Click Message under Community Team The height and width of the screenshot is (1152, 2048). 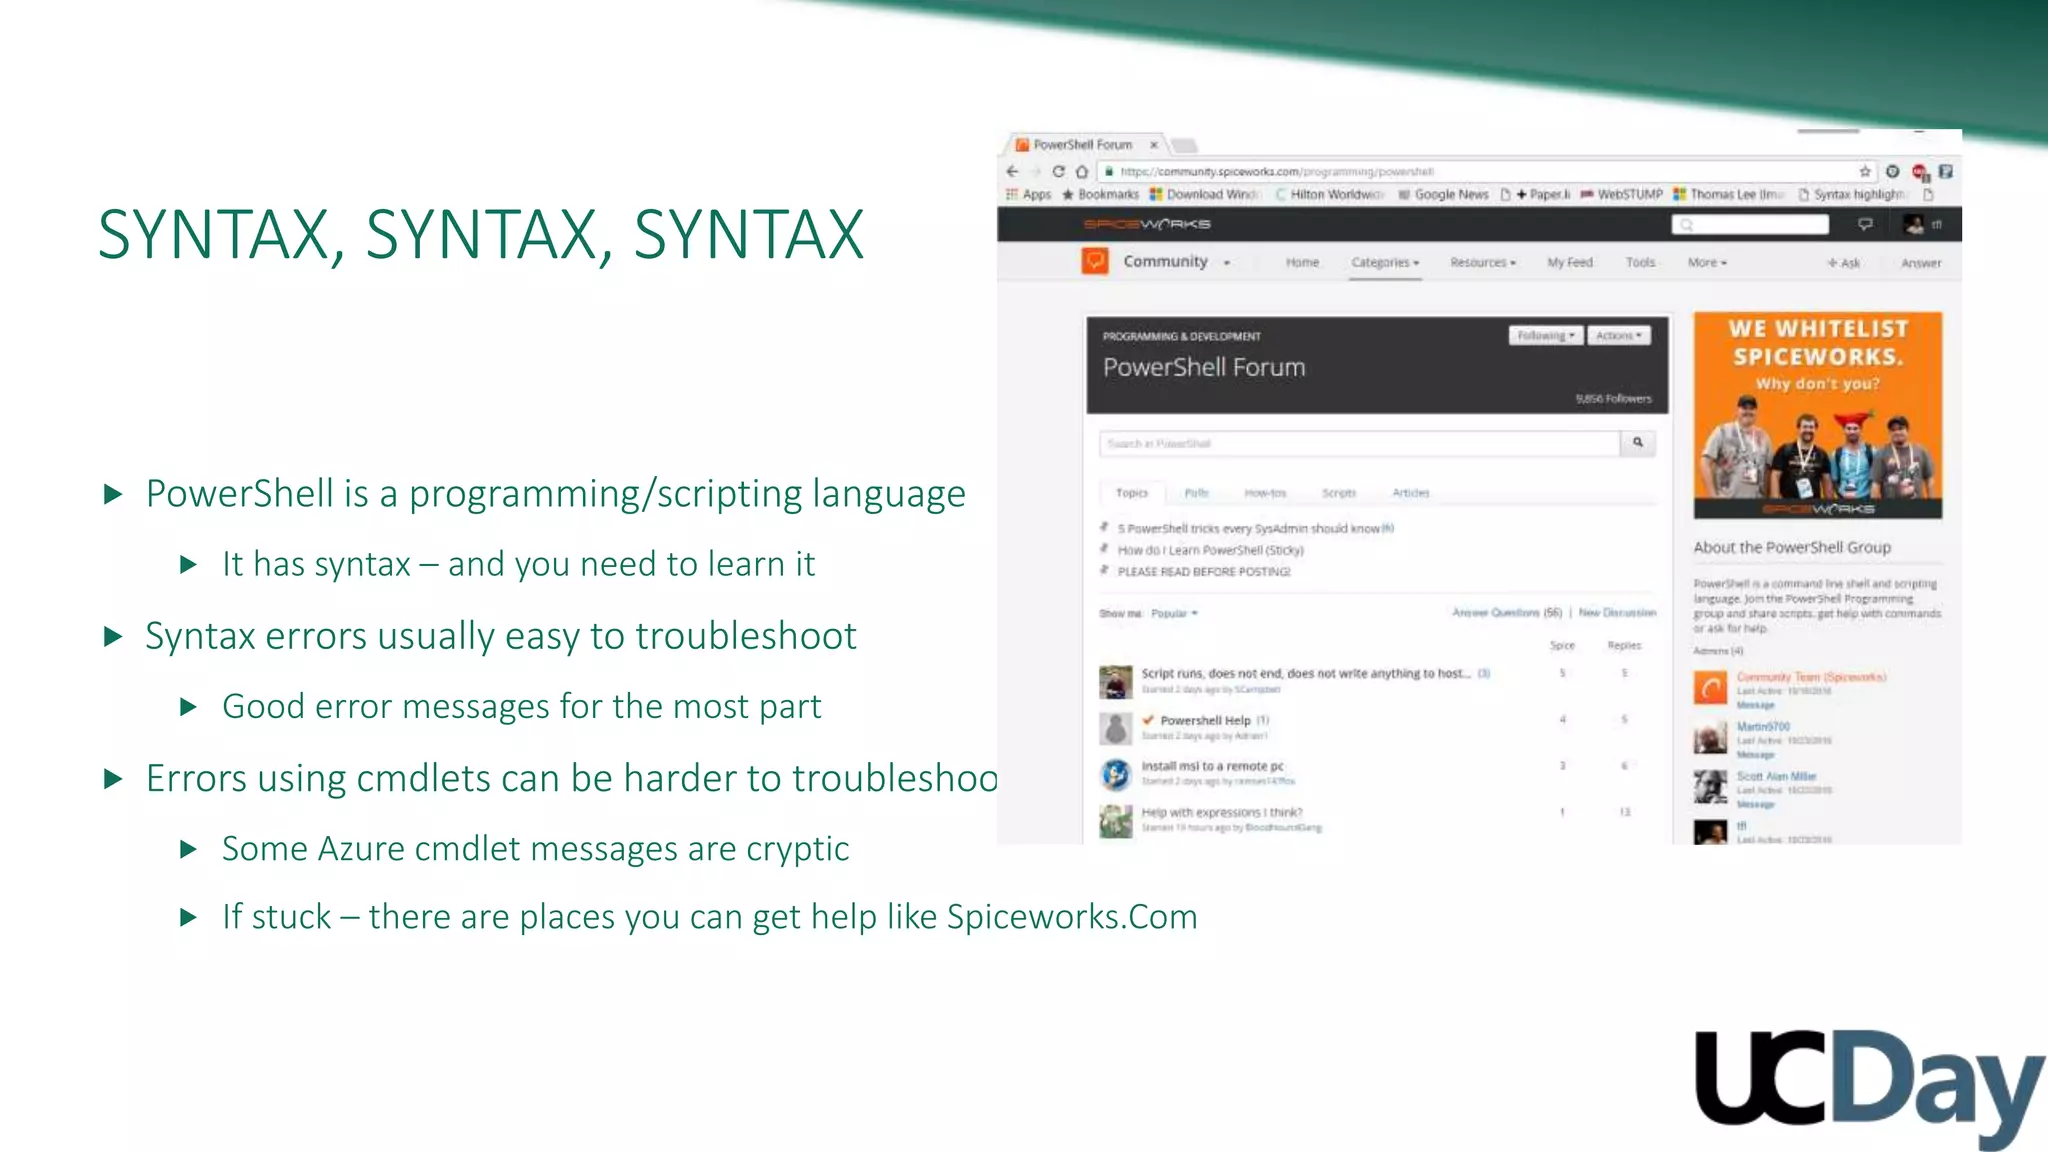tap(1755, 705)
